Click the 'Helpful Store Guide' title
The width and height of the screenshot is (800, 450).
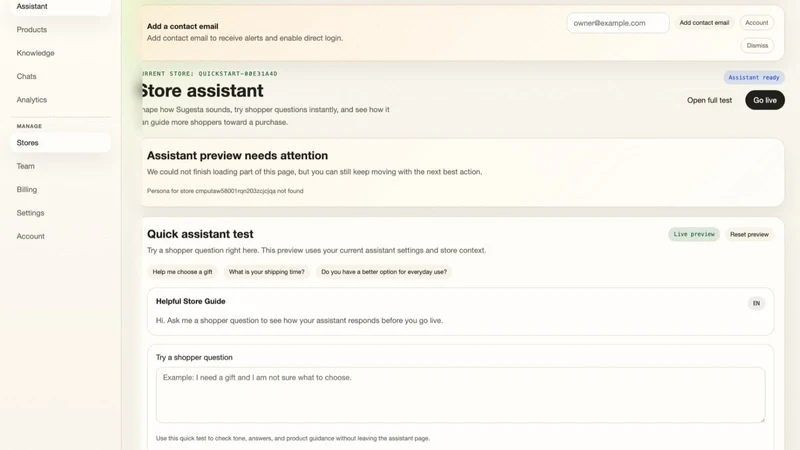click(x=190, y=302)
